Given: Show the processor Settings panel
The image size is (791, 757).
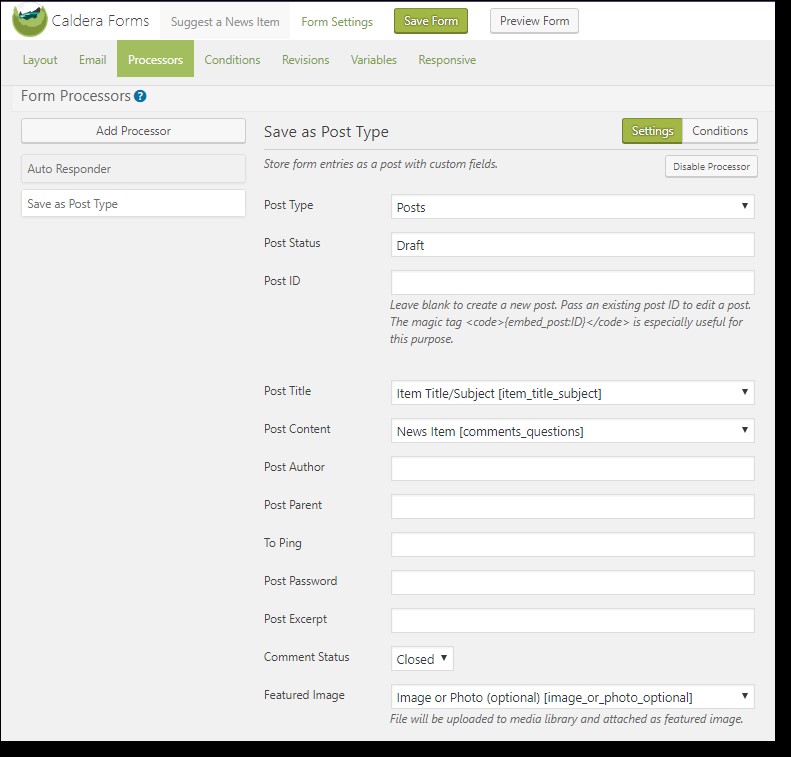Looking at the screenshot, I should pos(652,131).
